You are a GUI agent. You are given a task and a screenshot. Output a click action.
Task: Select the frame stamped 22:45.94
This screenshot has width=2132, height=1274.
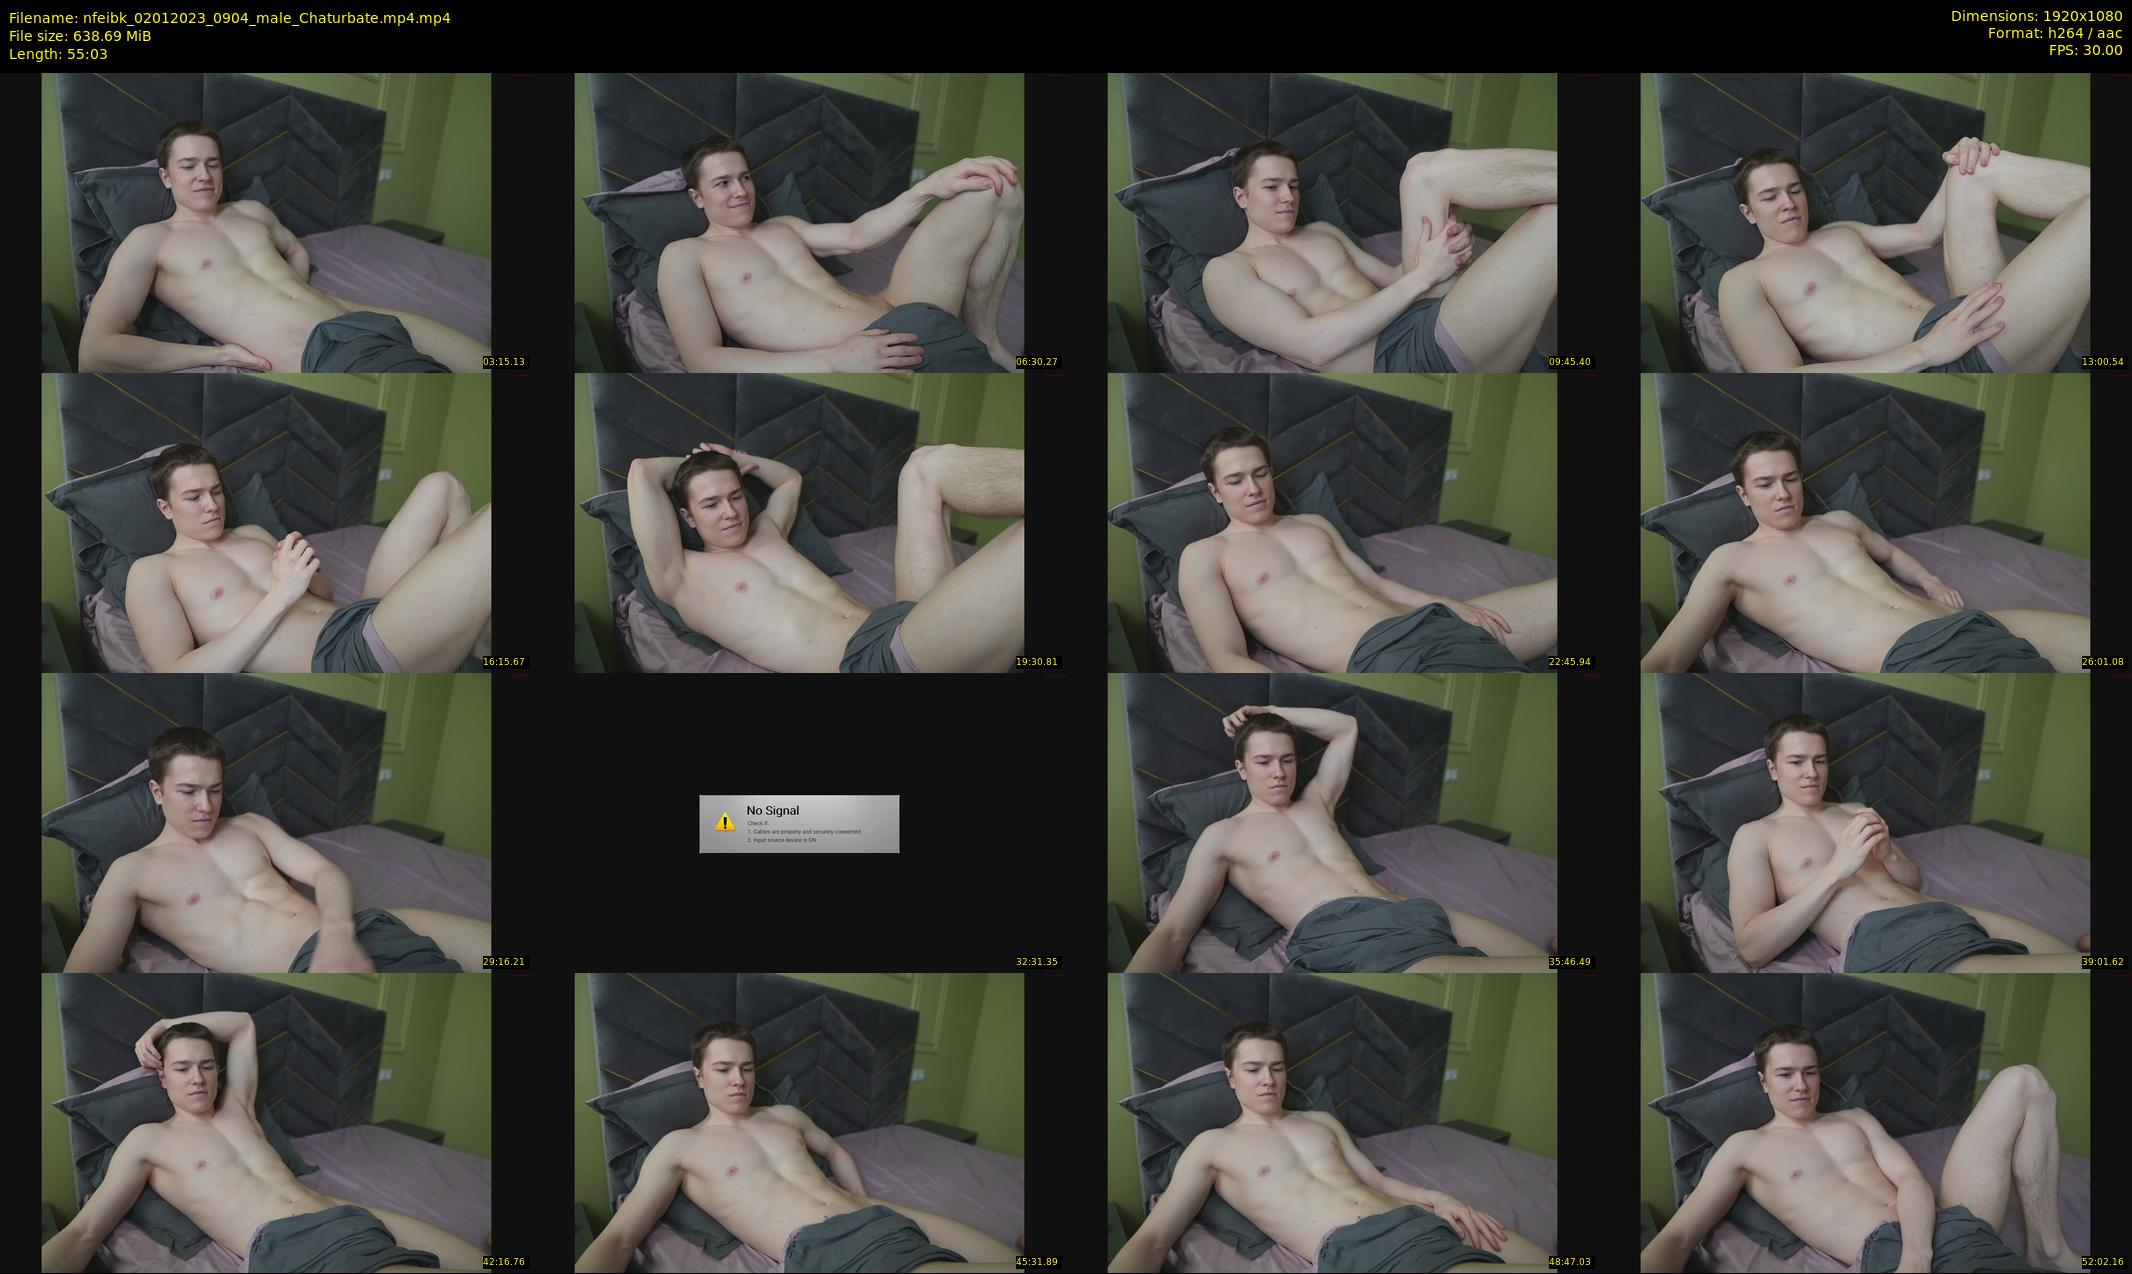(x=1332, y=522)
